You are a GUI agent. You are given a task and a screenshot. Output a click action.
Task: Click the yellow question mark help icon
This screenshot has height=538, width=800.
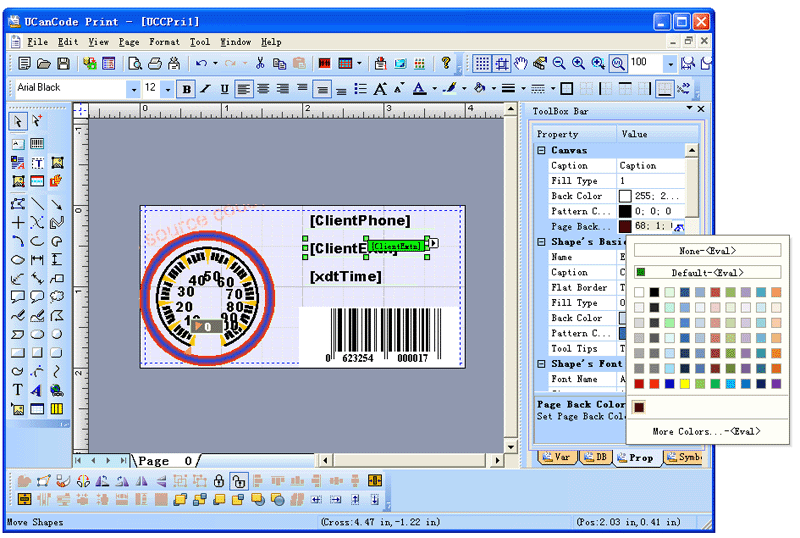coord(446,63)
